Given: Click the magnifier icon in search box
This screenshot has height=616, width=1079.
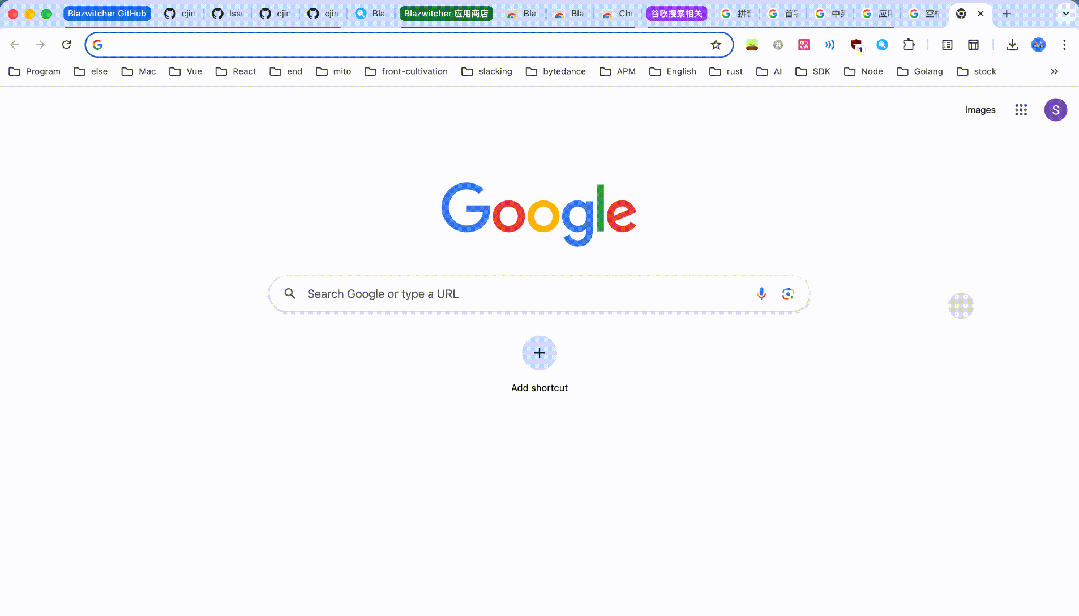Looking at the screenshot, I should tap(290, 293).
